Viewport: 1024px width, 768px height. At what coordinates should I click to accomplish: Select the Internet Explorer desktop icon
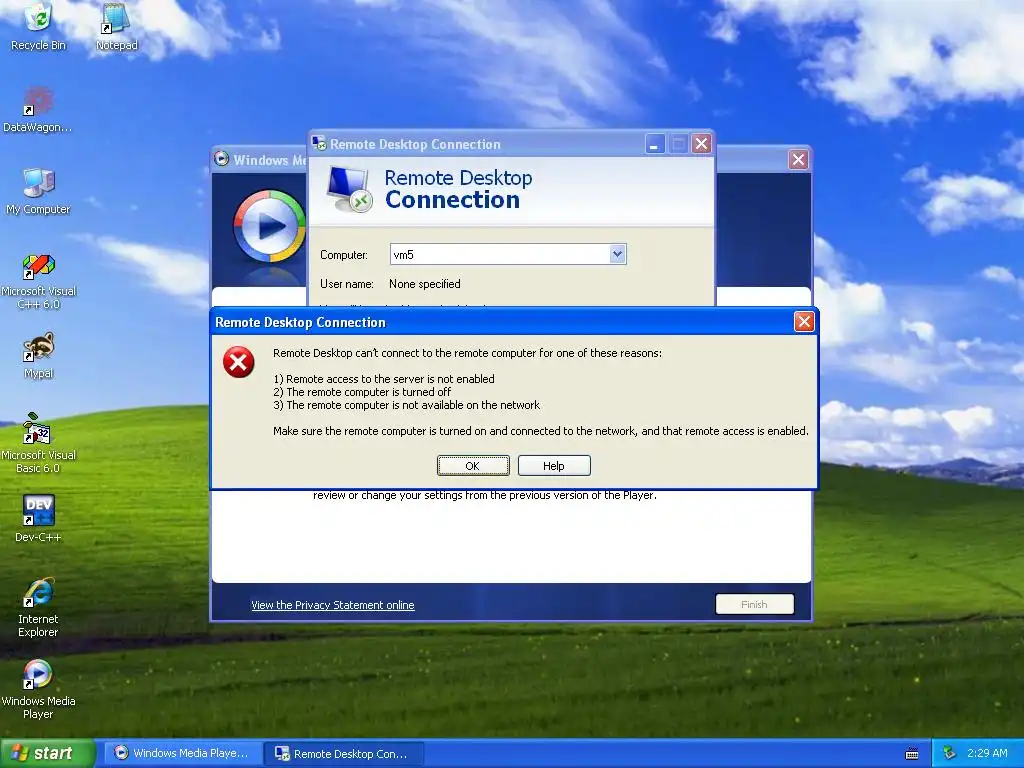[x=38, y=608]
